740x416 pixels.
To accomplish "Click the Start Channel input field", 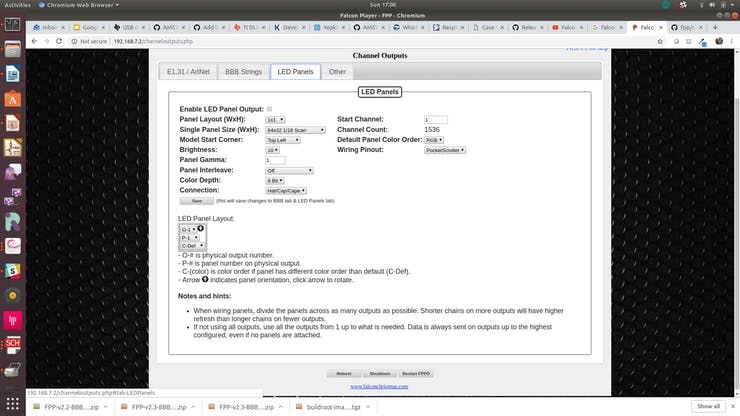I will 435,119.
